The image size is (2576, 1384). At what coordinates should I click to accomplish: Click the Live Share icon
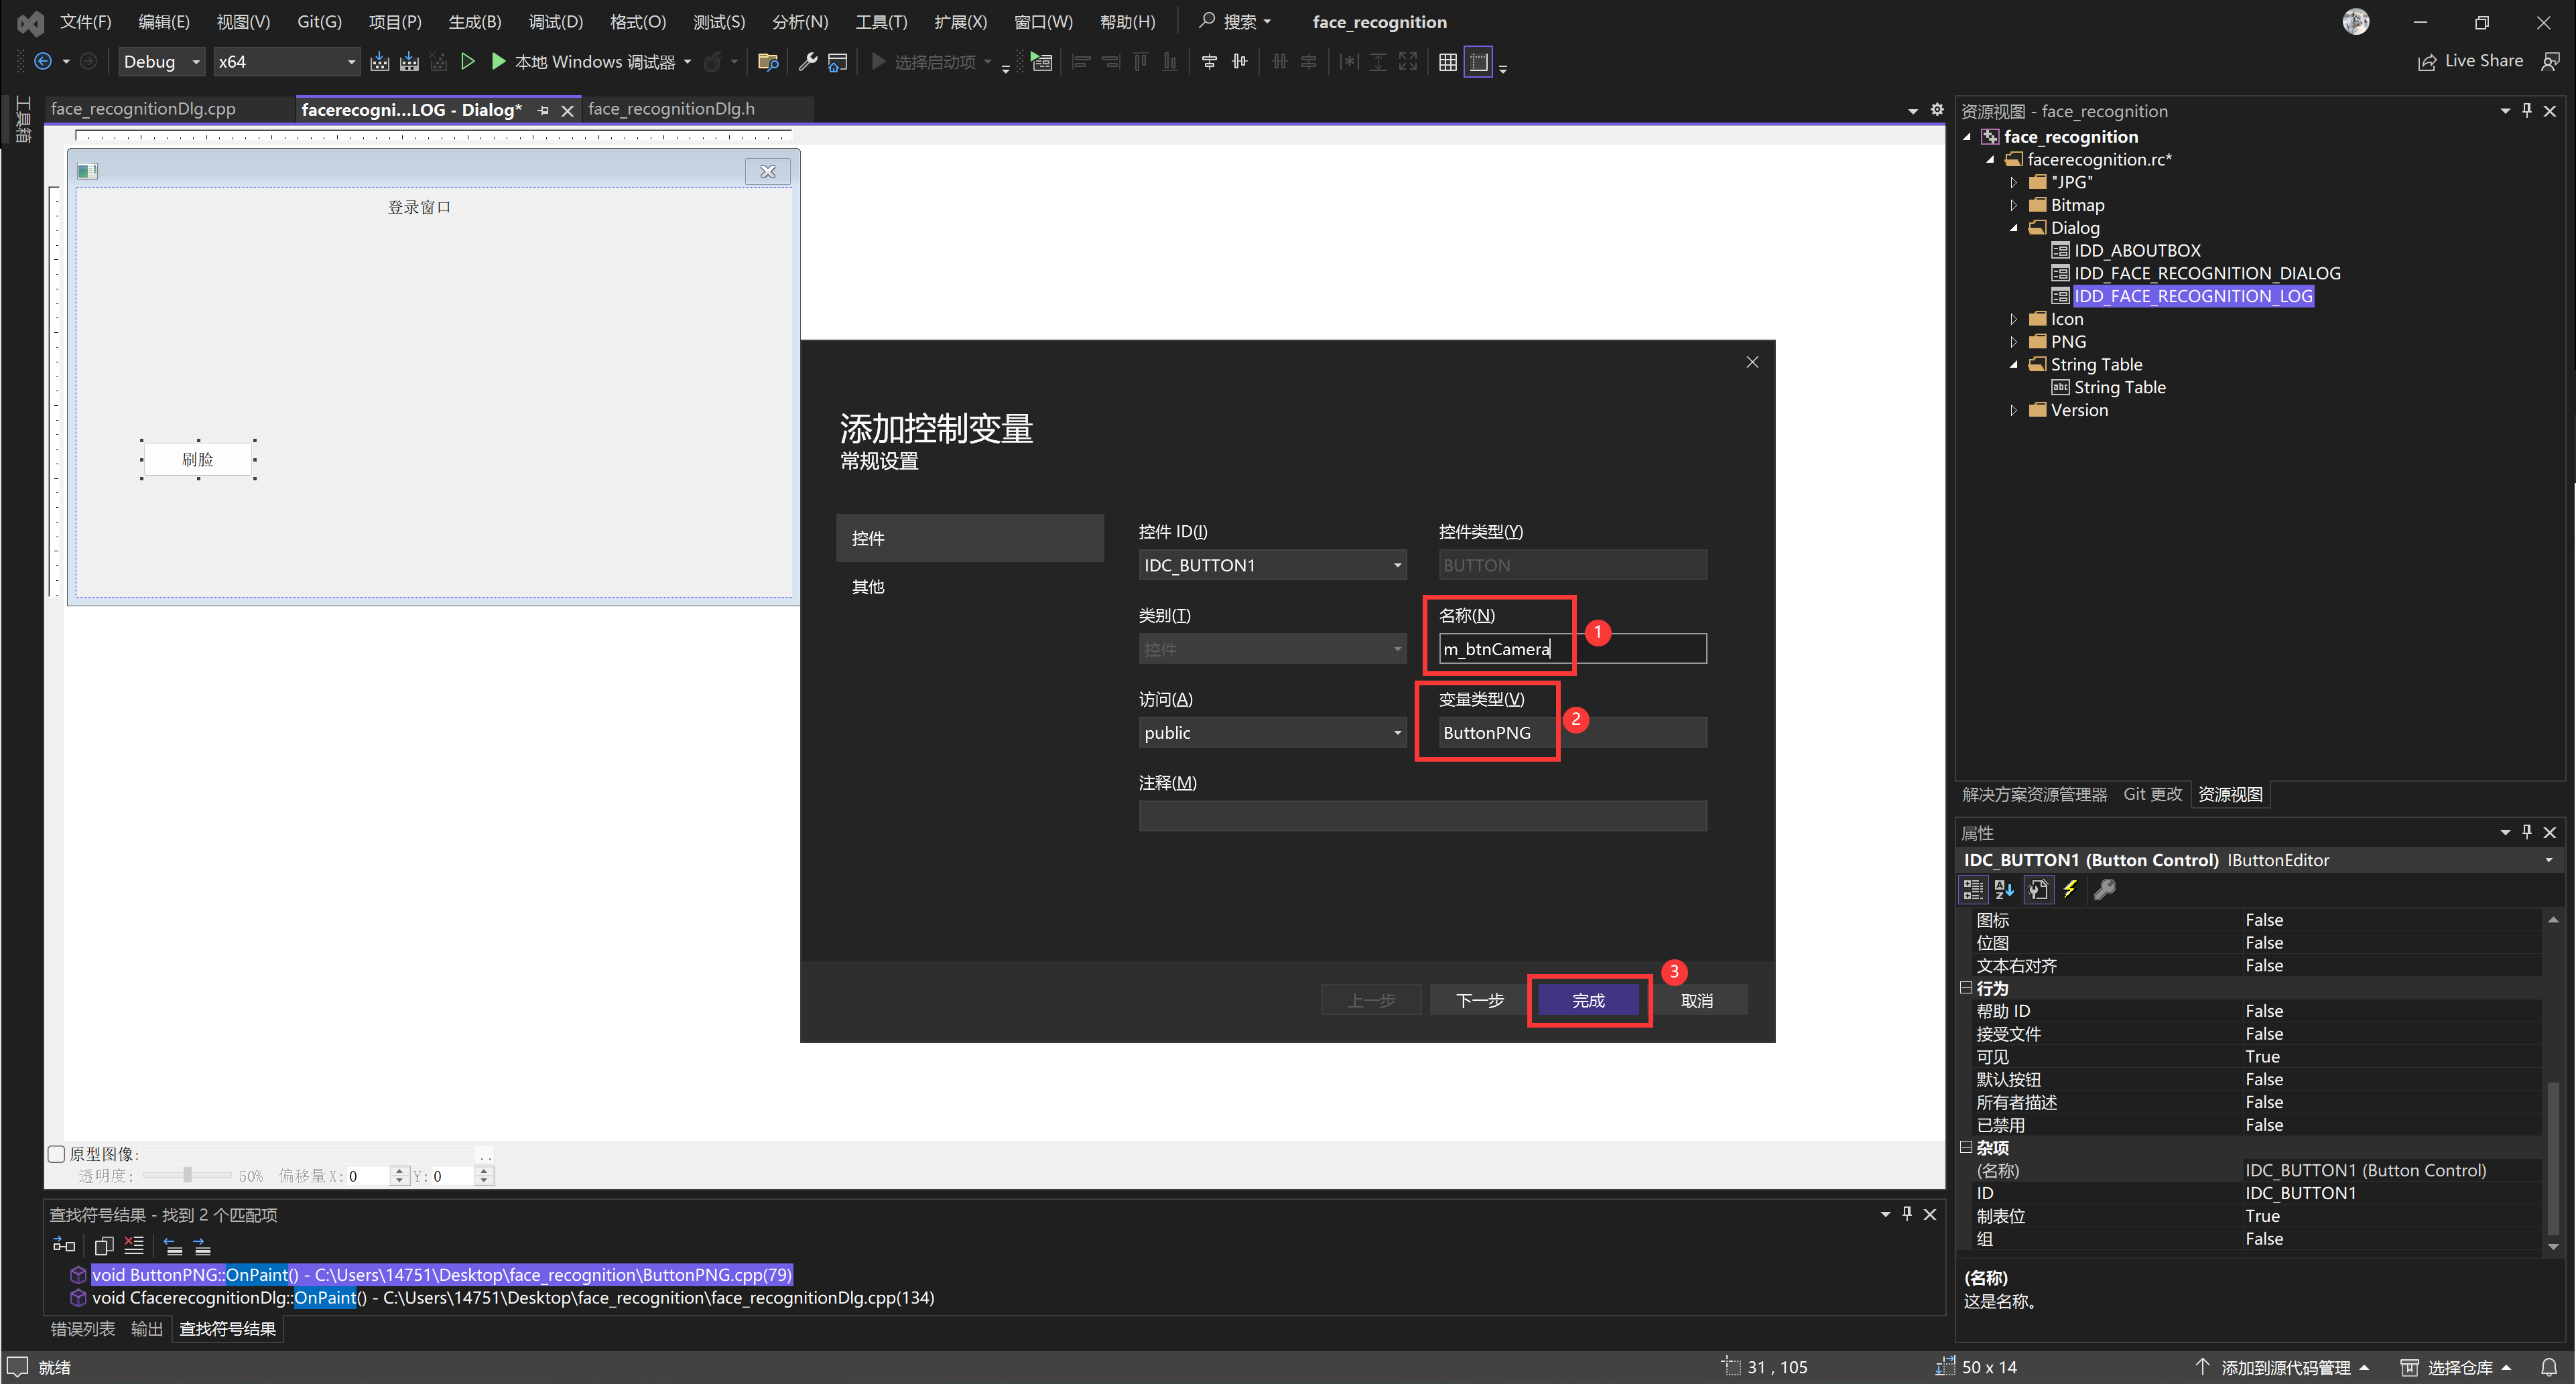pyautogui.click(x=2427, y=62)
